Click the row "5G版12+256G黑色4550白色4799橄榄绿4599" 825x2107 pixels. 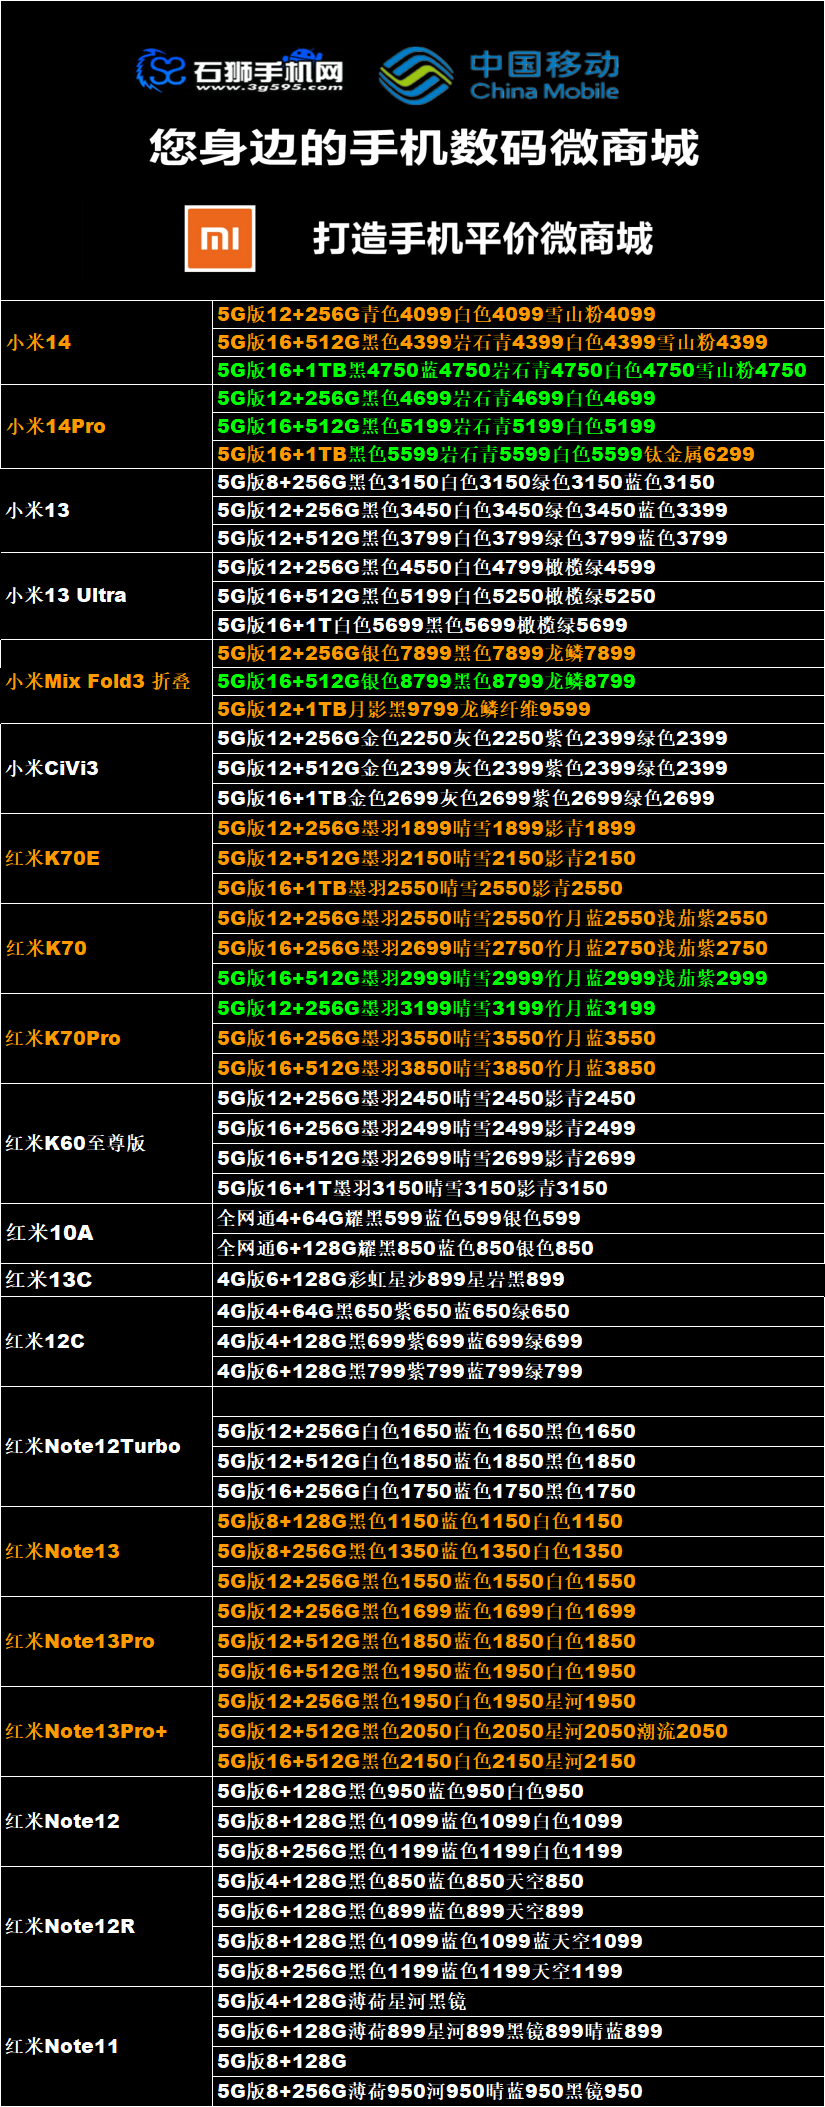click(x=519, y=567)
